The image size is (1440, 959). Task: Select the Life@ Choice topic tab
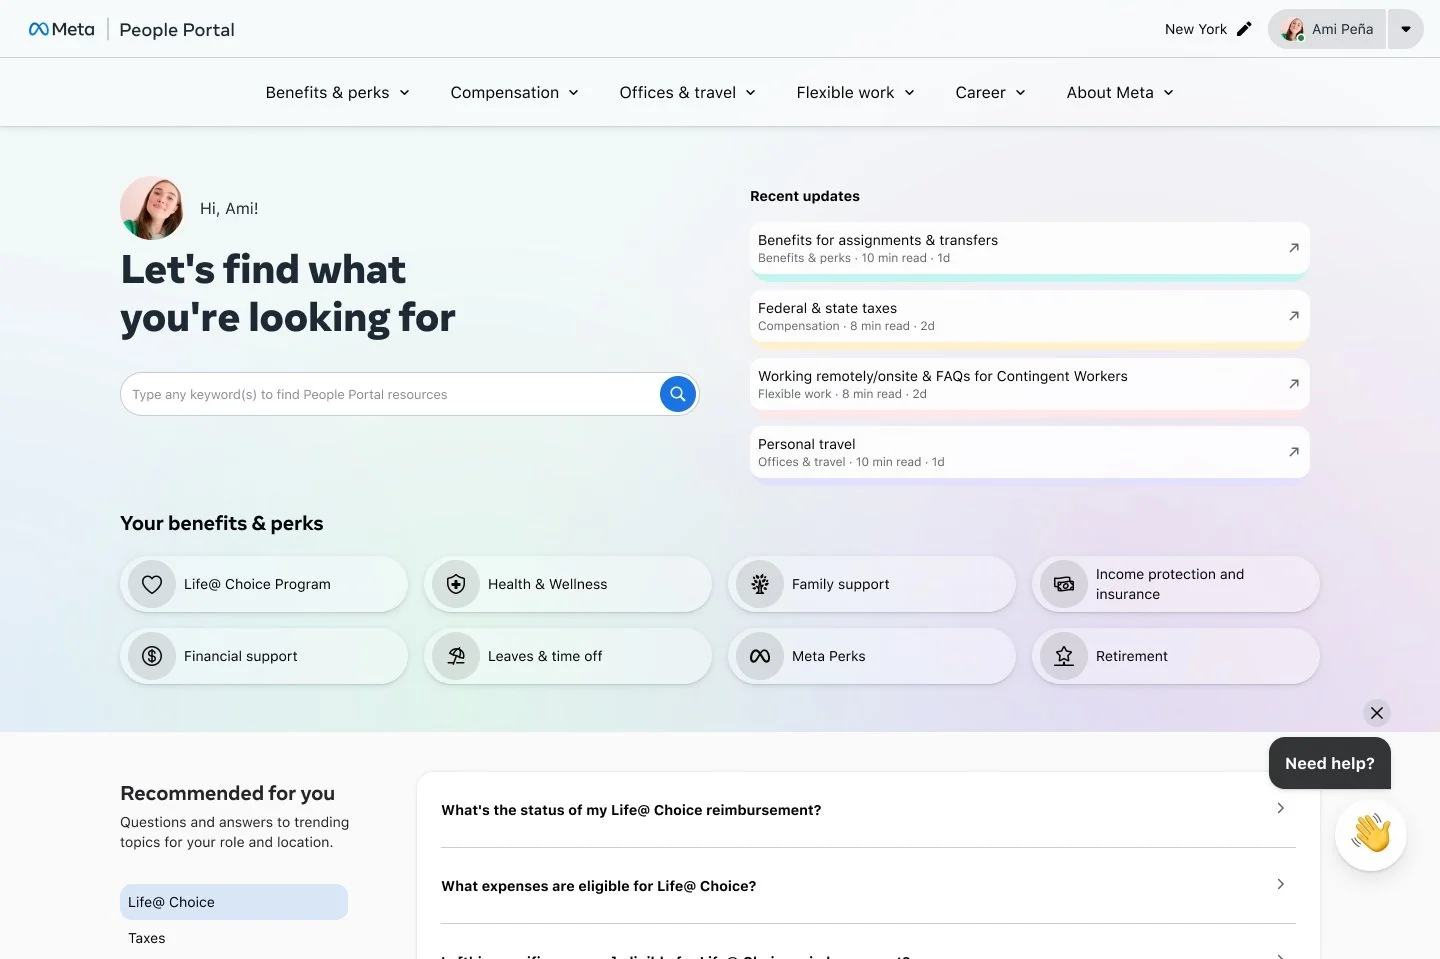click(234, 902)
